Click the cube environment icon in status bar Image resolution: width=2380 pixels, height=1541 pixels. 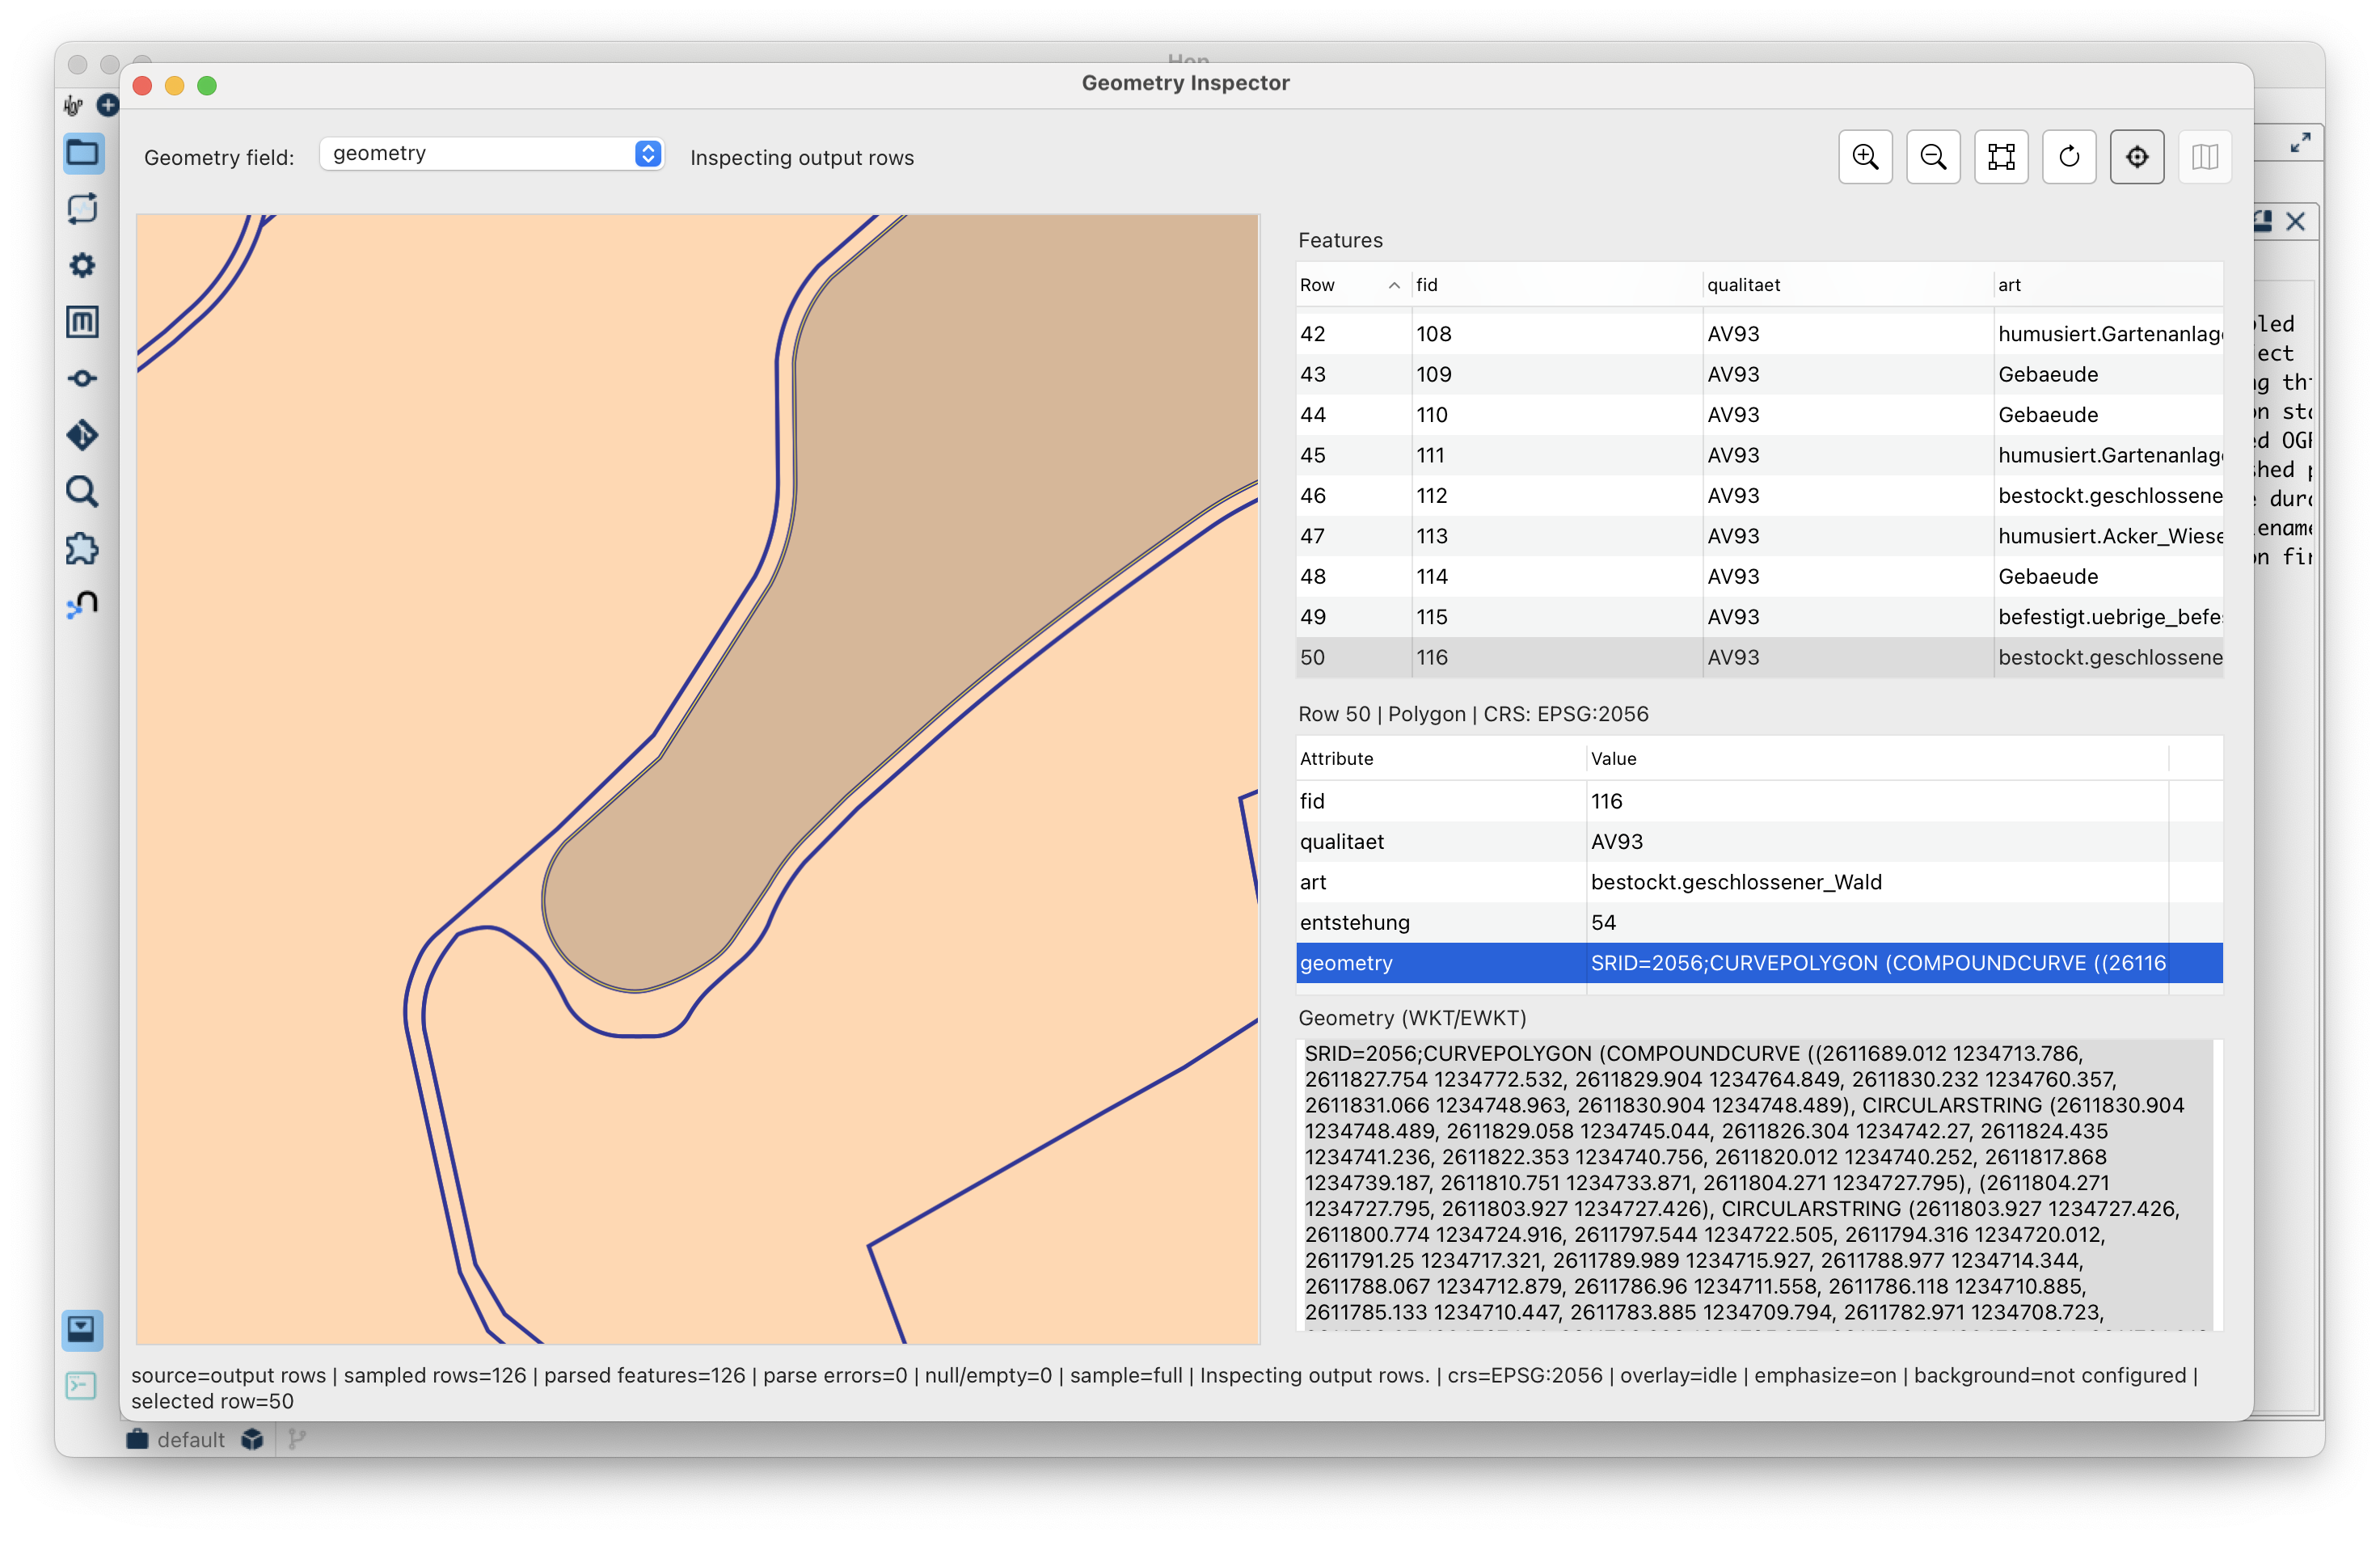pyautogui.click(x=252, y=1439)
